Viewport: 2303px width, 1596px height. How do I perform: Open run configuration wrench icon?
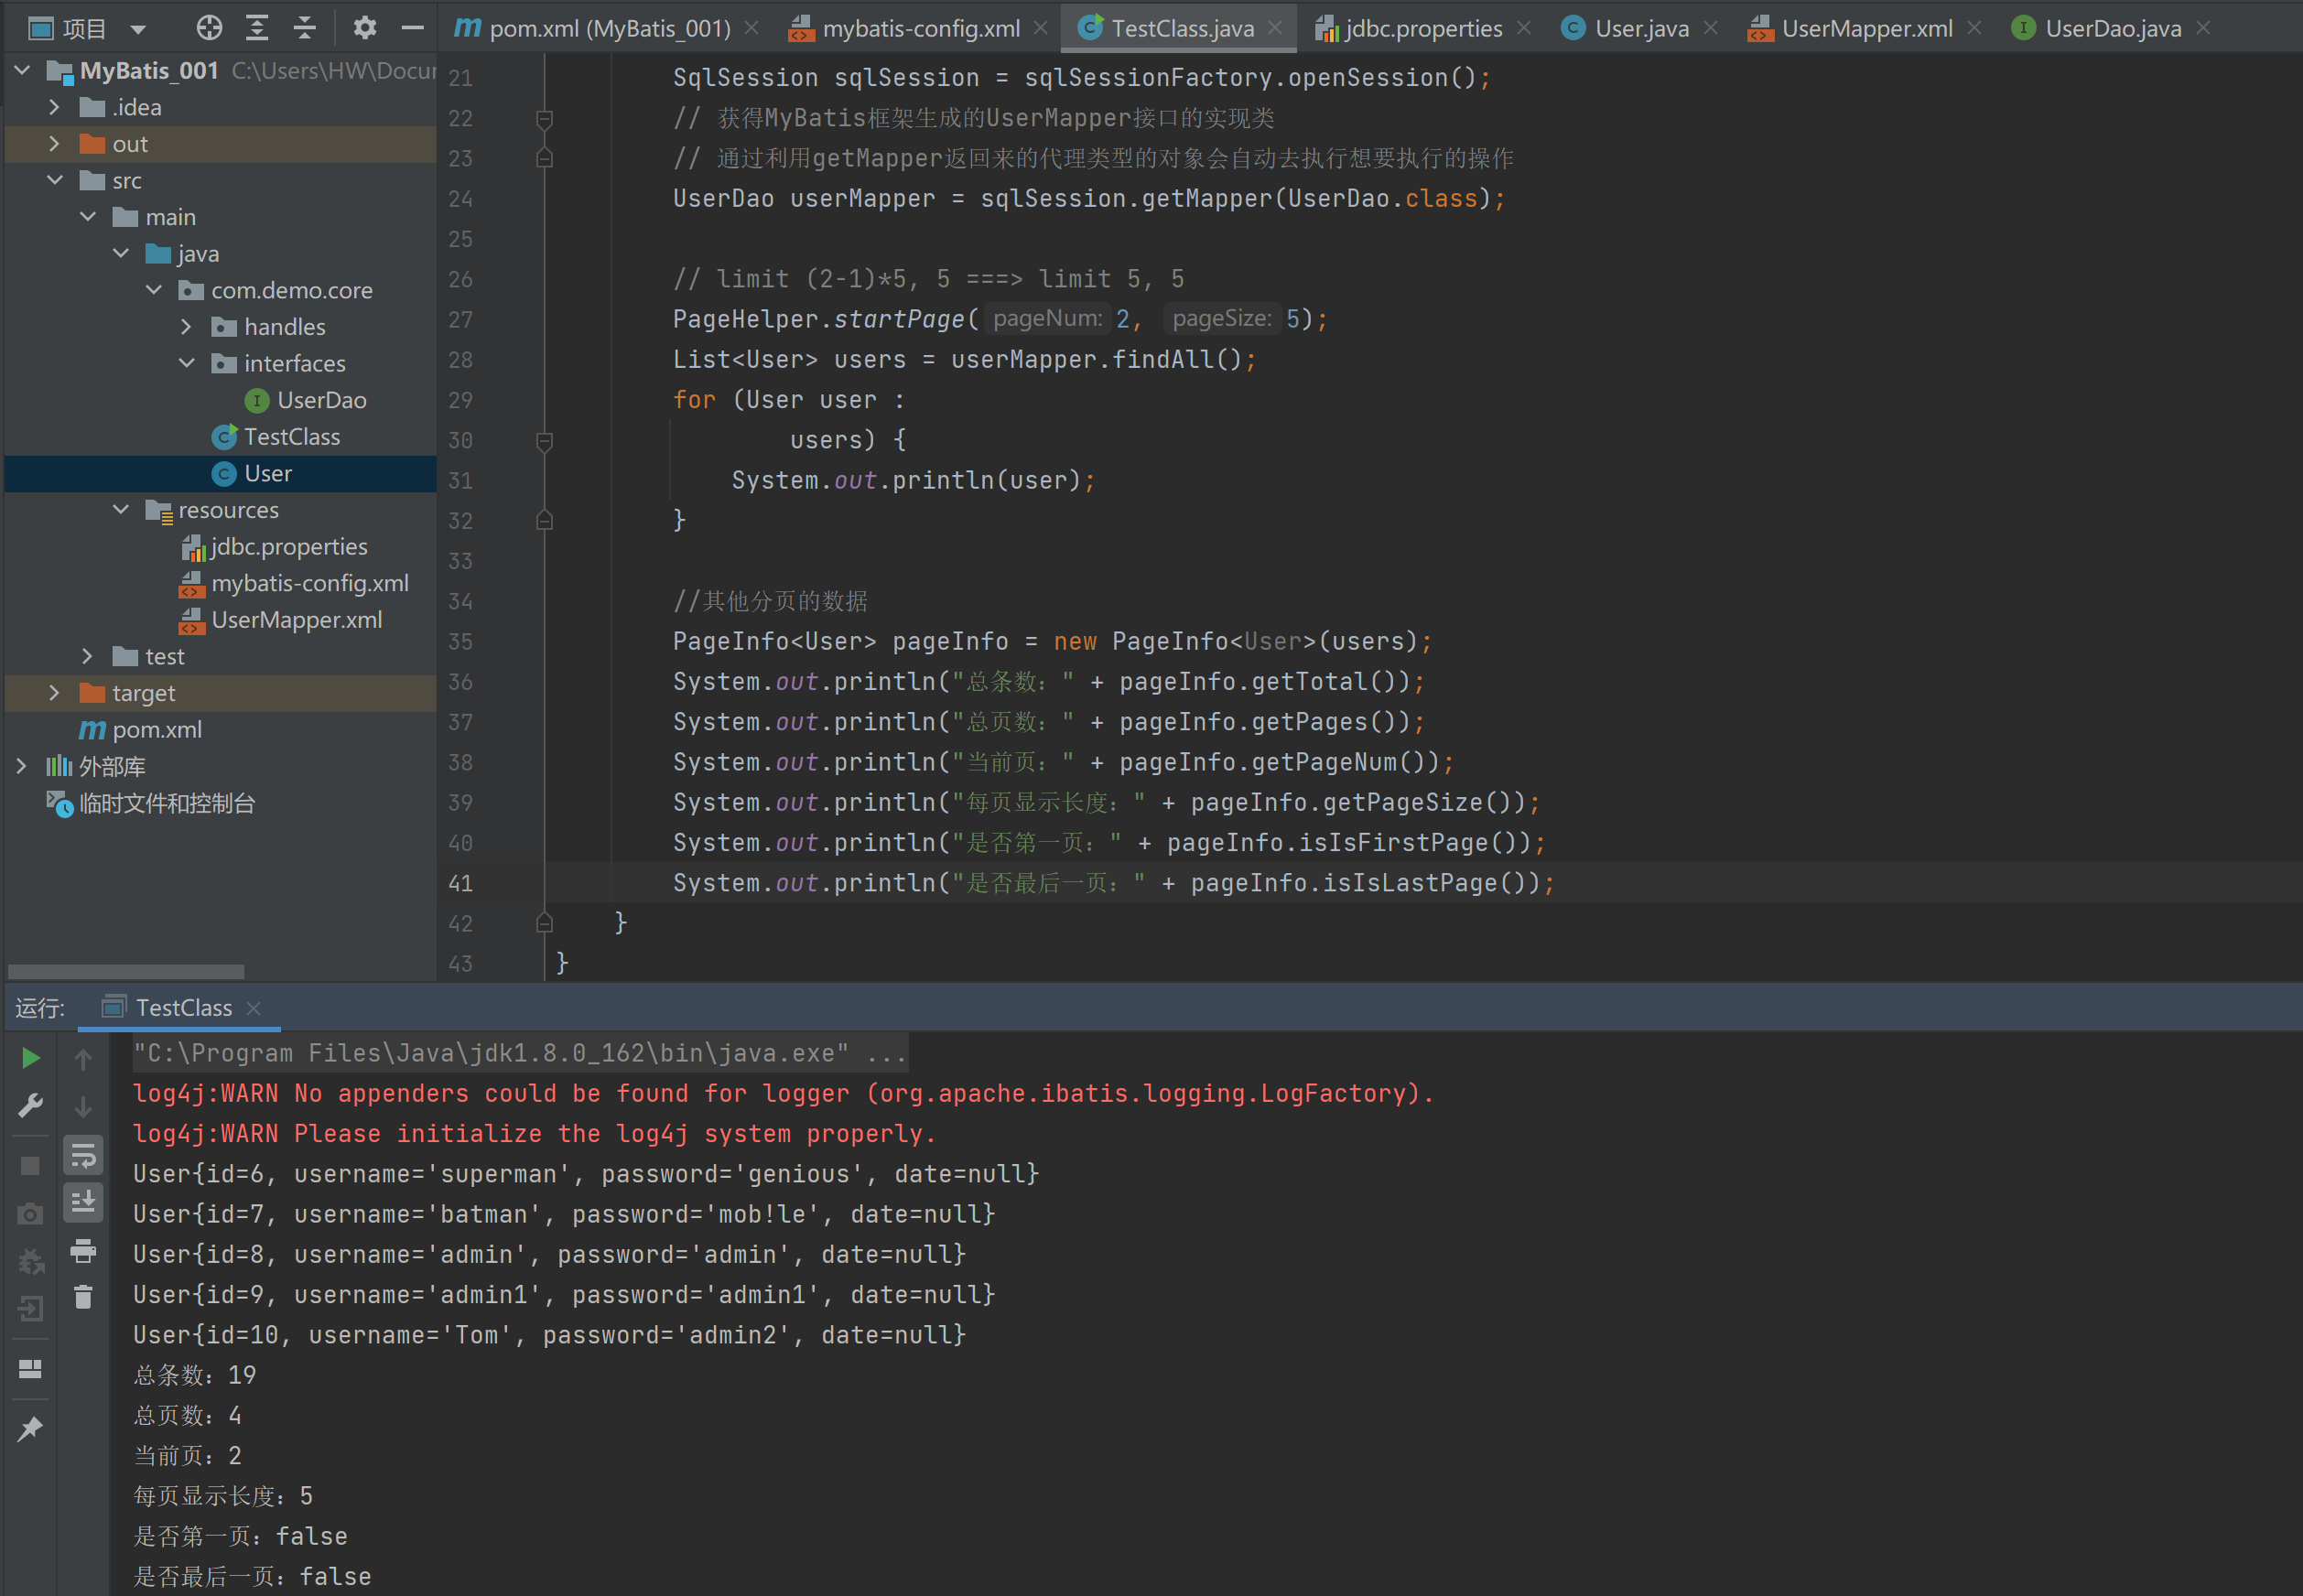click(x=30, y=1106)
